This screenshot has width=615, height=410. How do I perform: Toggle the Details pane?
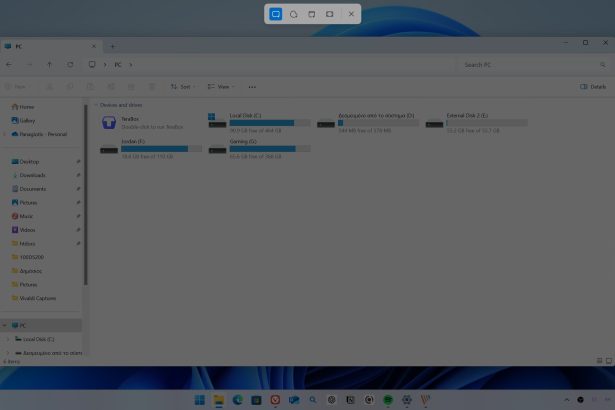click(x=593, y=87)
